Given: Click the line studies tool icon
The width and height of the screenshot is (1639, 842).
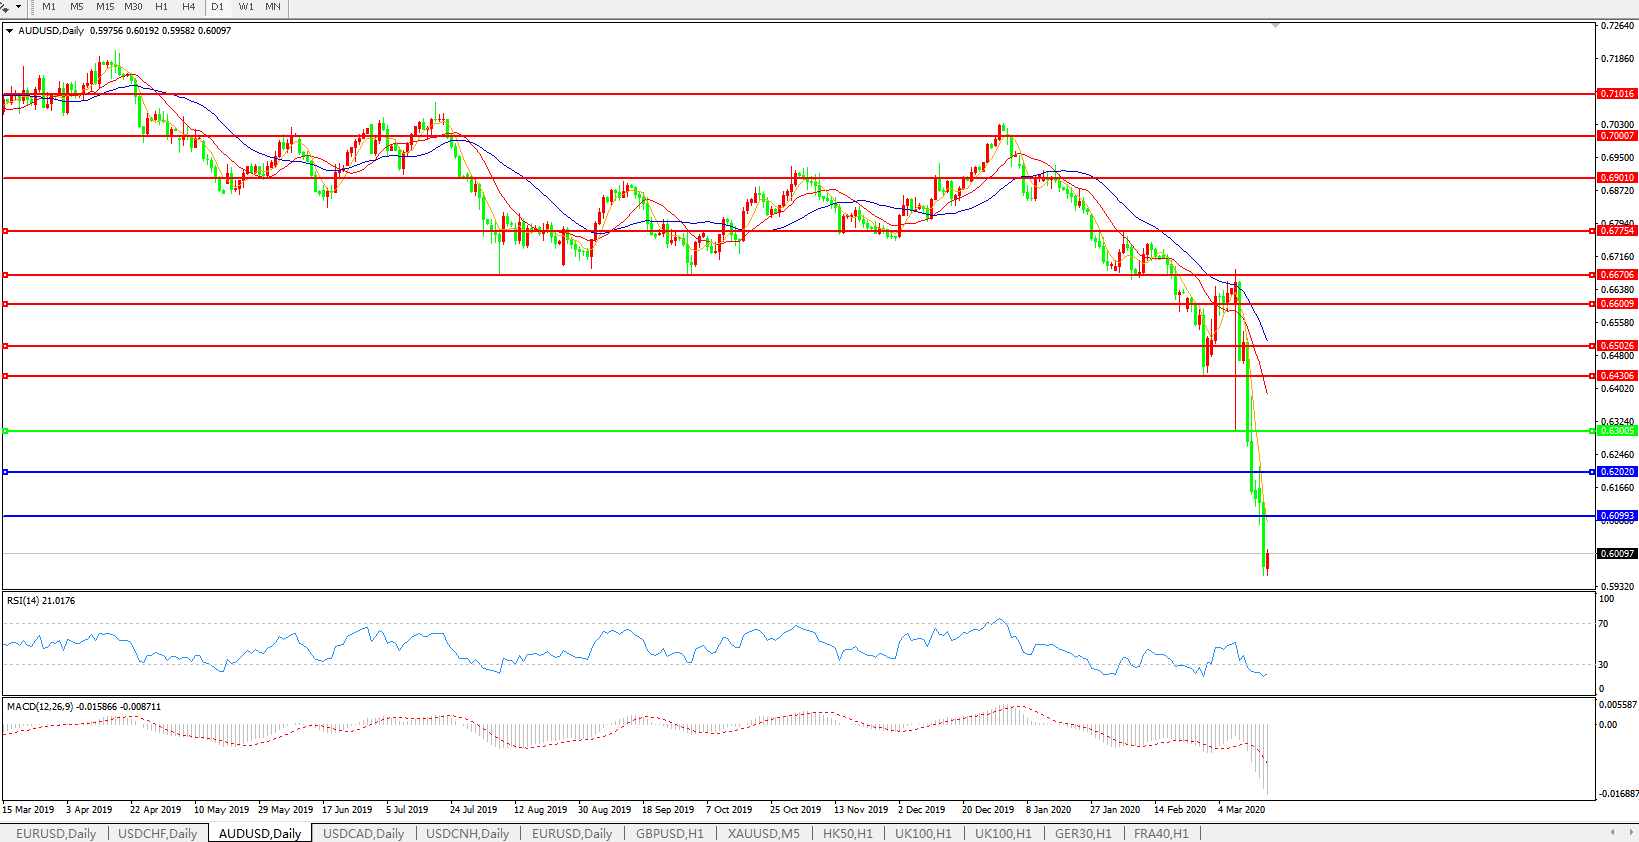Looking at the screenshot, I should pos(5,7).
